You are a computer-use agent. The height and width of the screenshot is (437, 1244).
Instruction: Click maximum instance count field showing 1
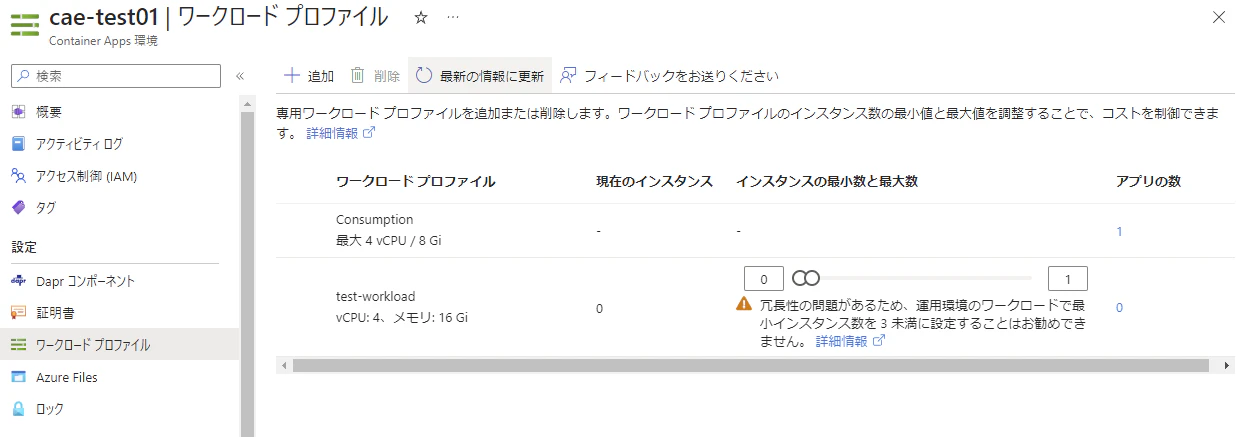(x=1068, y=278)
